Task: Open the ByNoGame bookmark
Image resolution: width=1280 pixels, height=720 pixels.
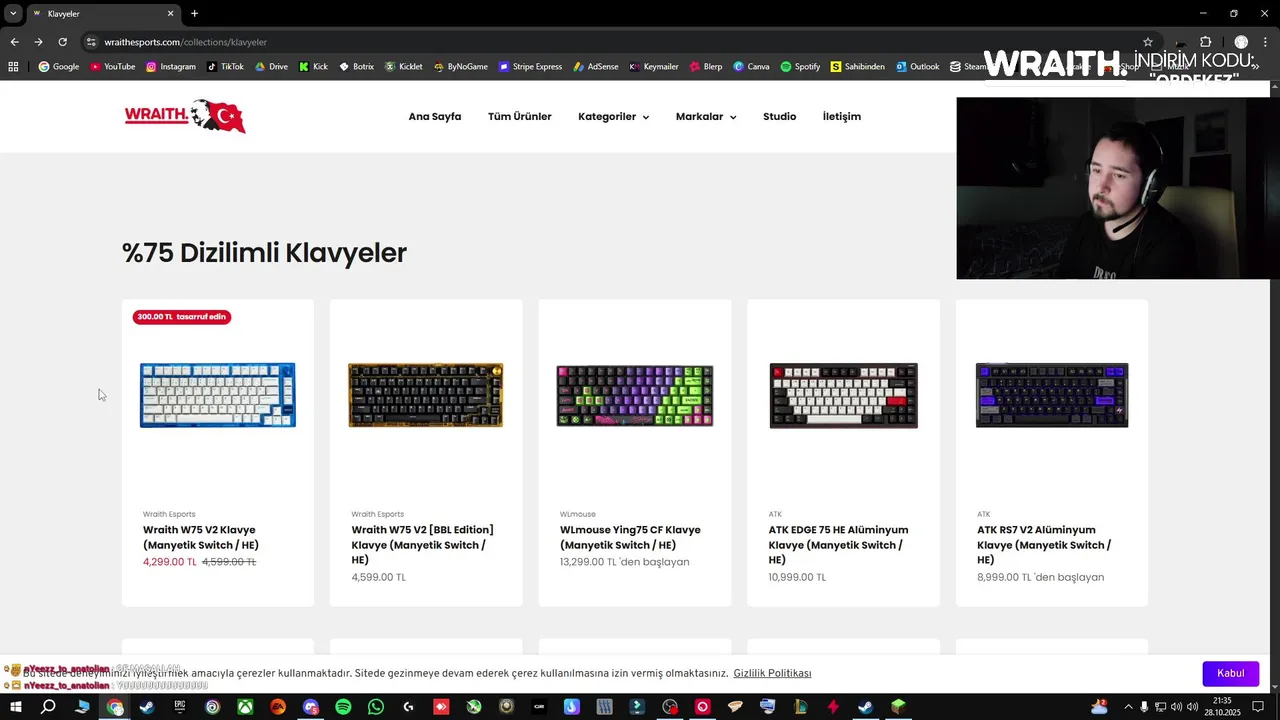Action: 461,67
